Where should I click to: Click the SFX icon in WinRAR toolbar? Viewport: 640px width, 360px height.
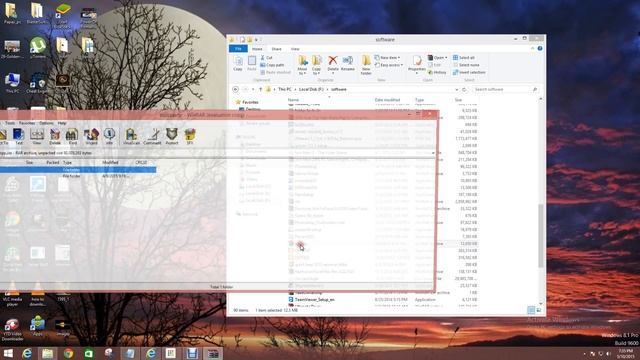point(190,136)
